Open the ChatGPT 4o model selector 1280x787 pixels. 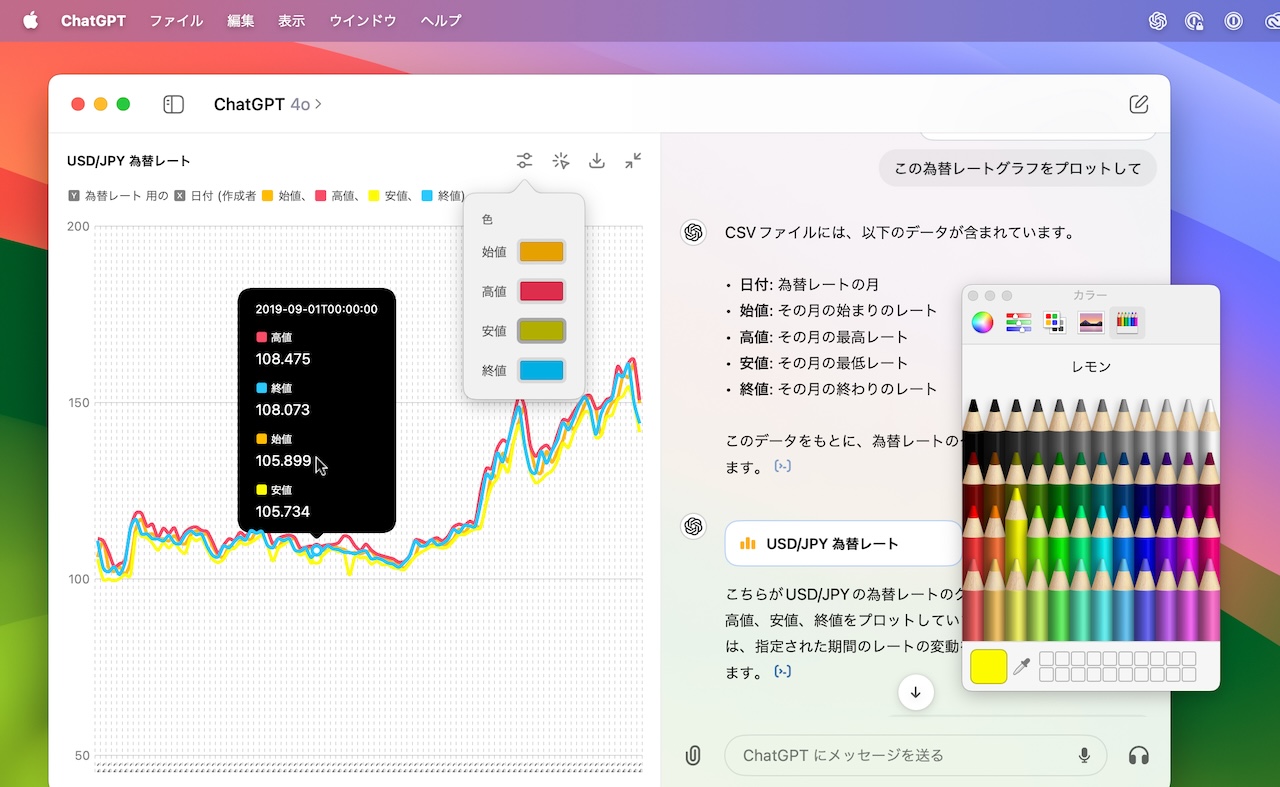click(267, 104)
